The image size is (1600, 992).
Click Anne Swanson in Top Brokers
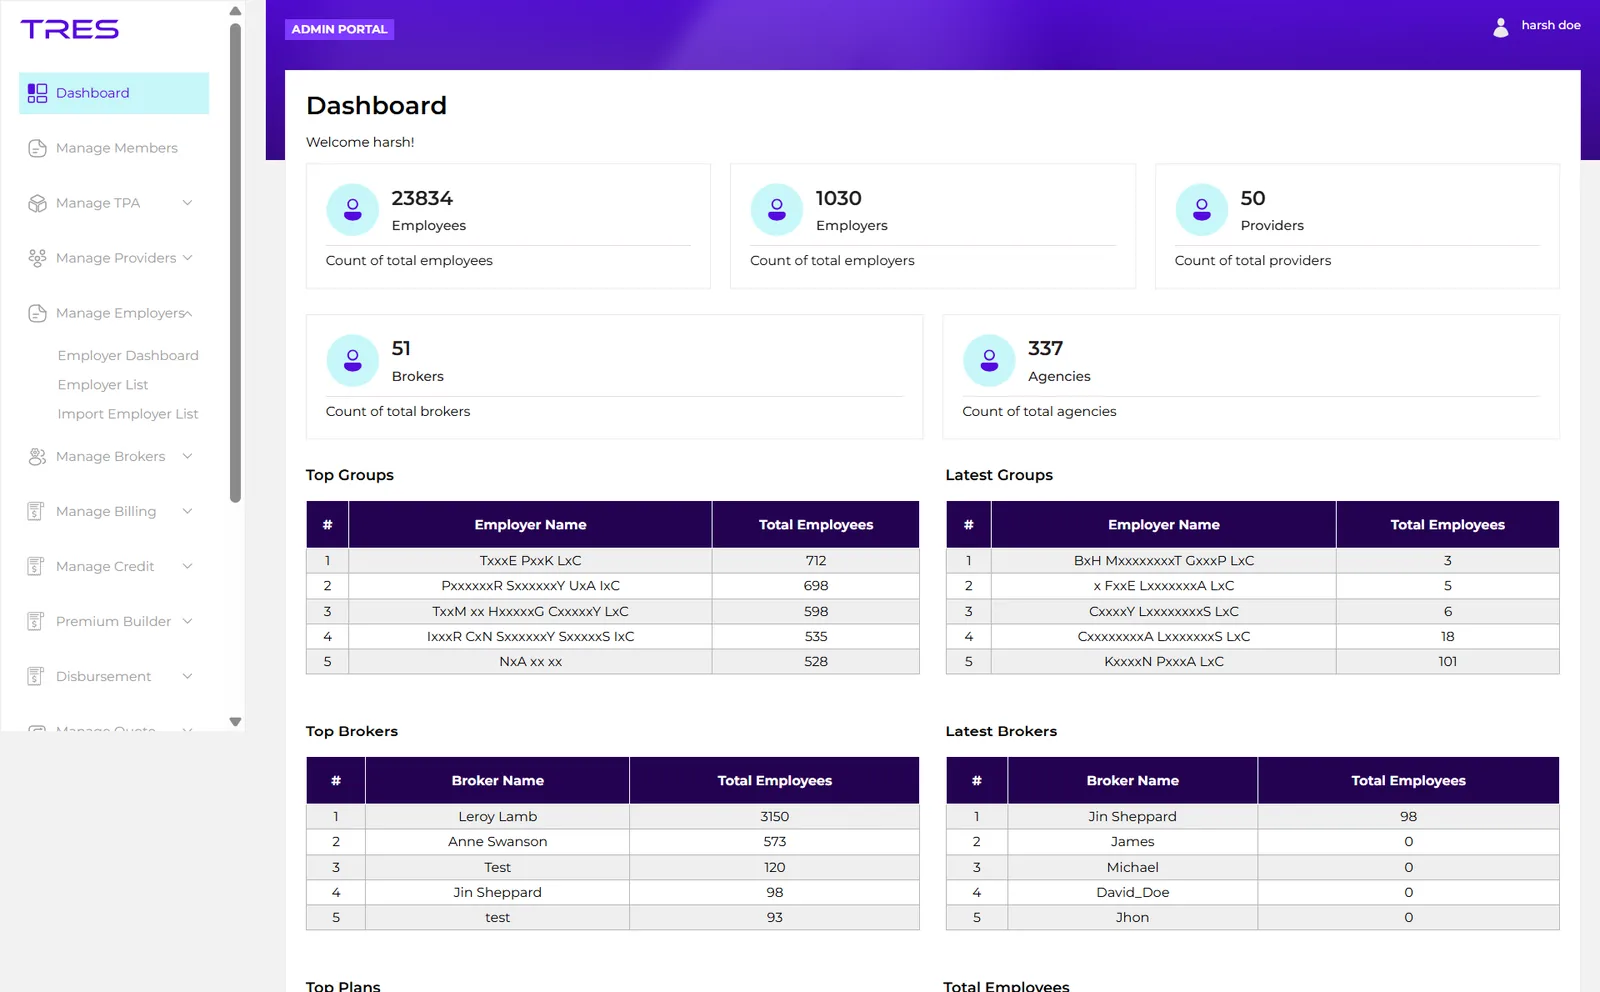(x=498, y=842)
